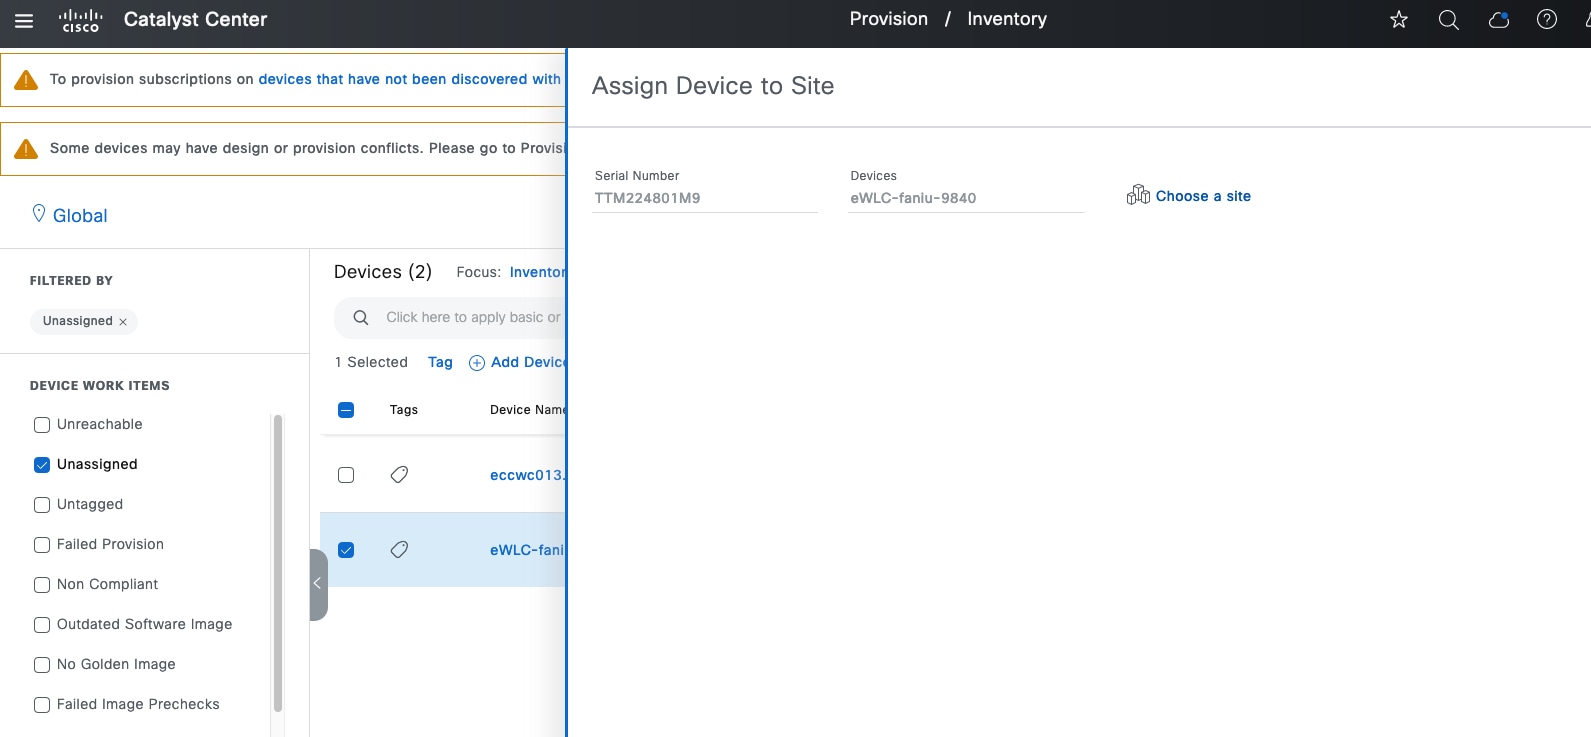
Task: Select the eccwc013 device row checkbox
Action: pos(346,475)
